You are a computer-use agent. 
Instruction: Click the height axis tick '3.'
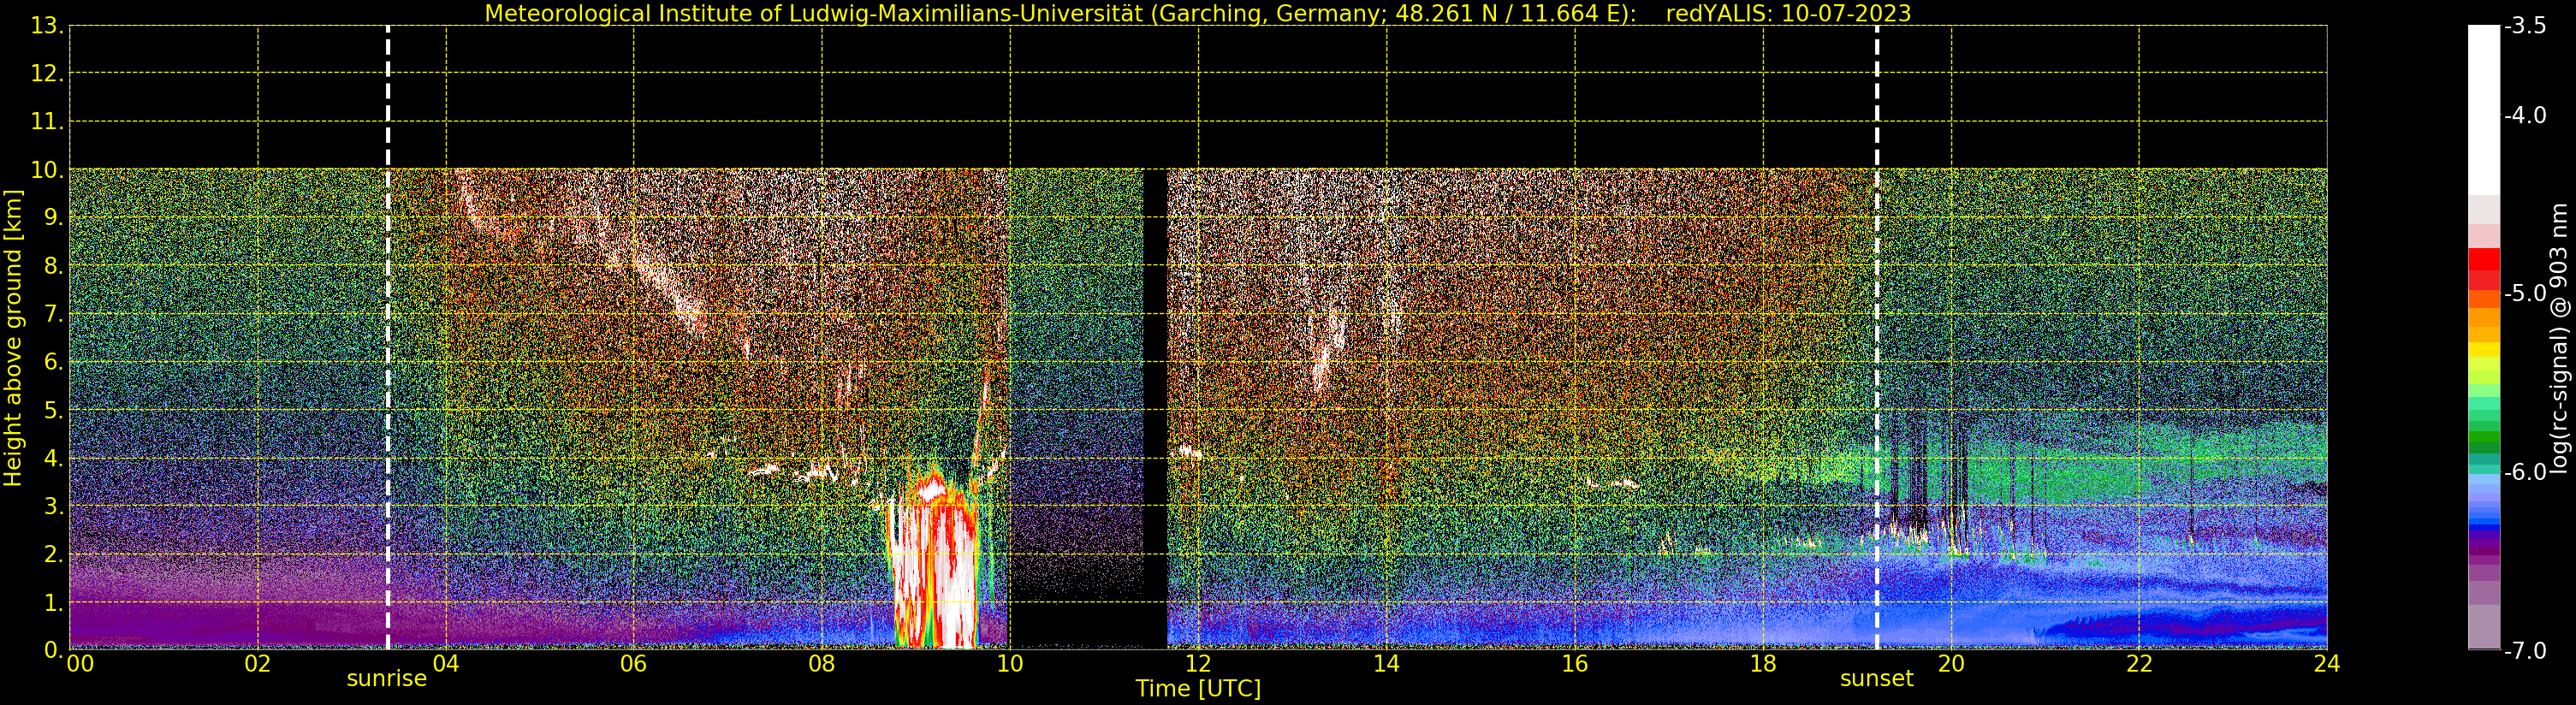tap(54, 506)
